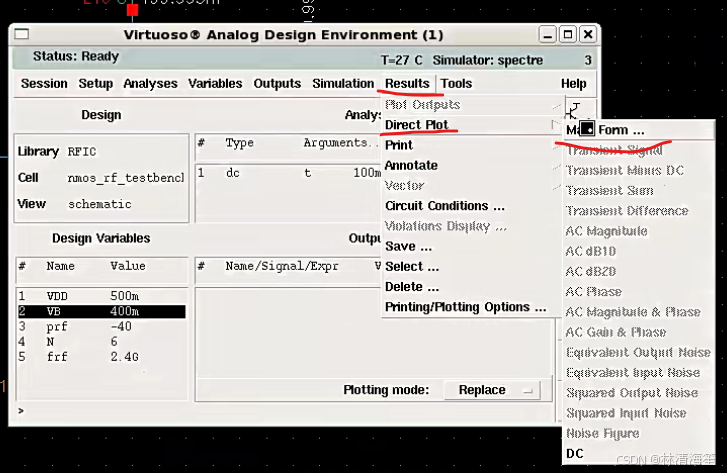
Task: Click the Plot Outputs menu entry
Action: pos(471,105)
